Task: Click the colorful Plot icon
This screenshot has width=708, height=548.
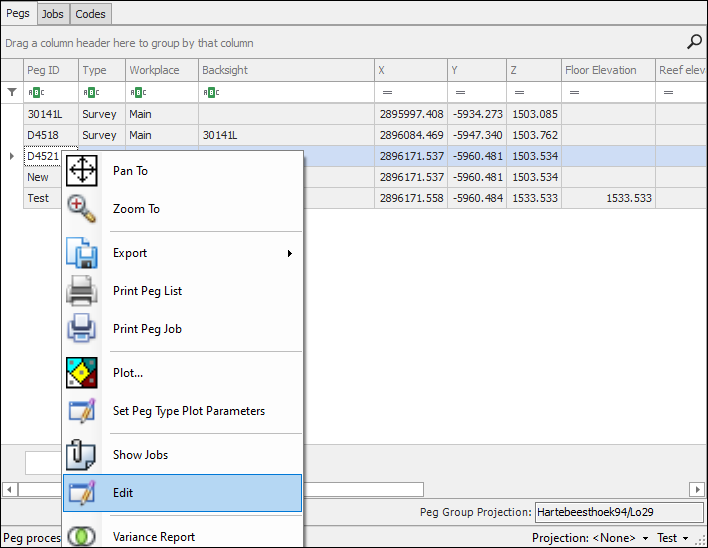Action: [81, 373]
